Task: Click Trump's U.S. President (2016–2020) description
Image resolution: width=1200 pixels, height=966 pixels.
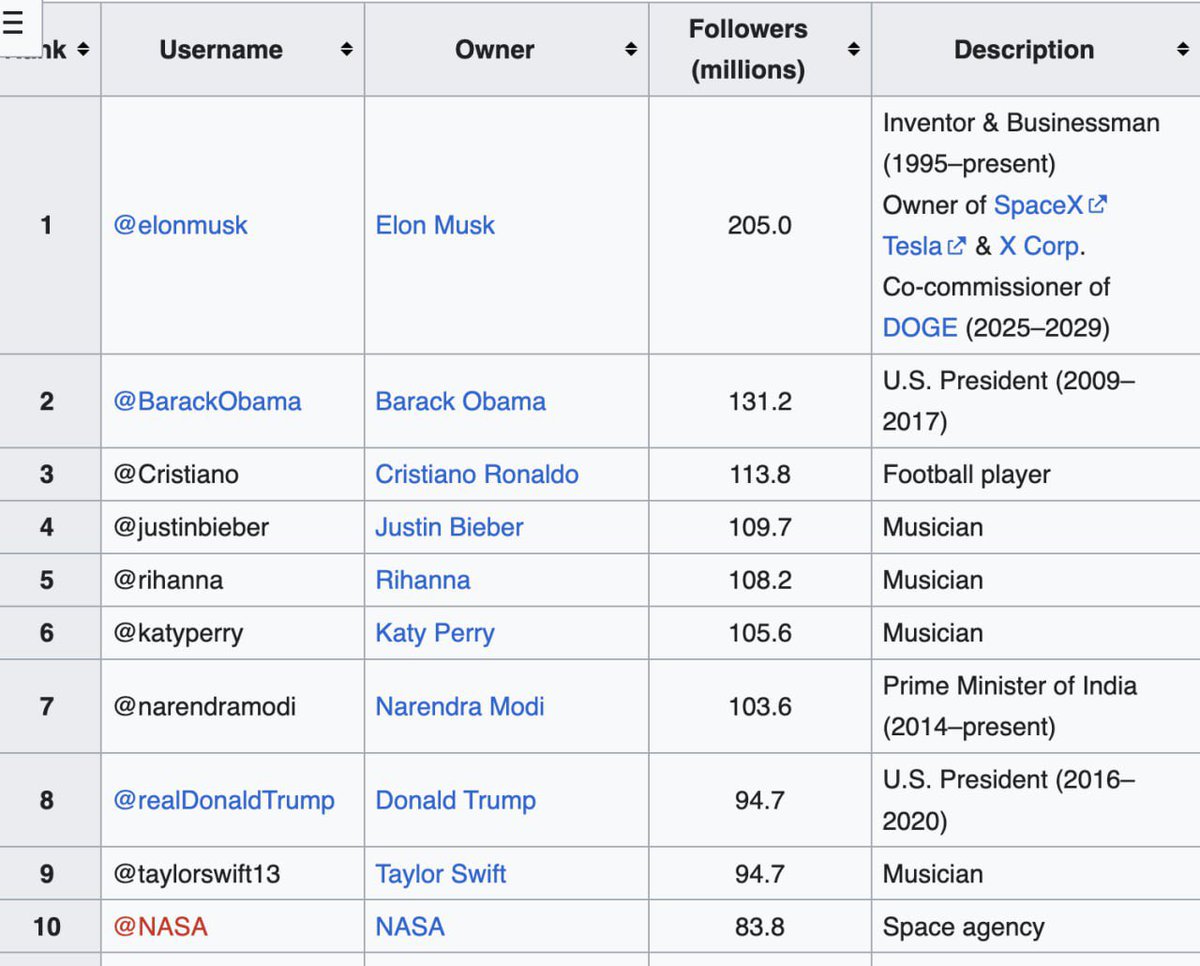Action: [x=1008, y=800]
